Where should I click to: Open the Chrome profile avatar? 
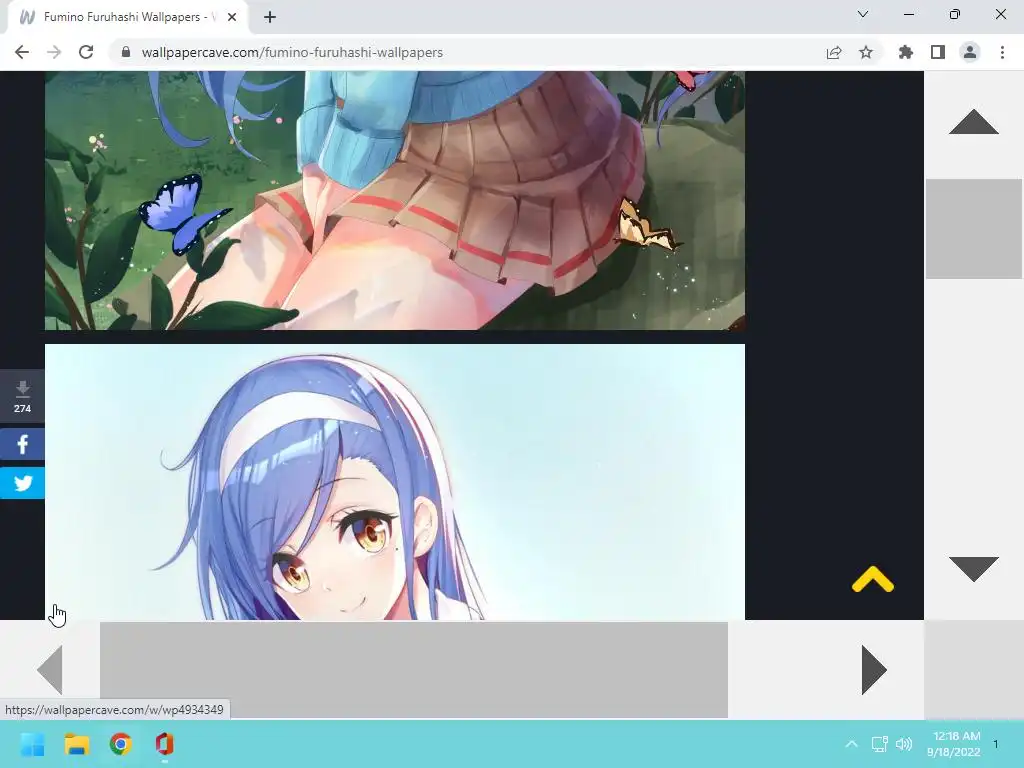(x=970, y=52)
